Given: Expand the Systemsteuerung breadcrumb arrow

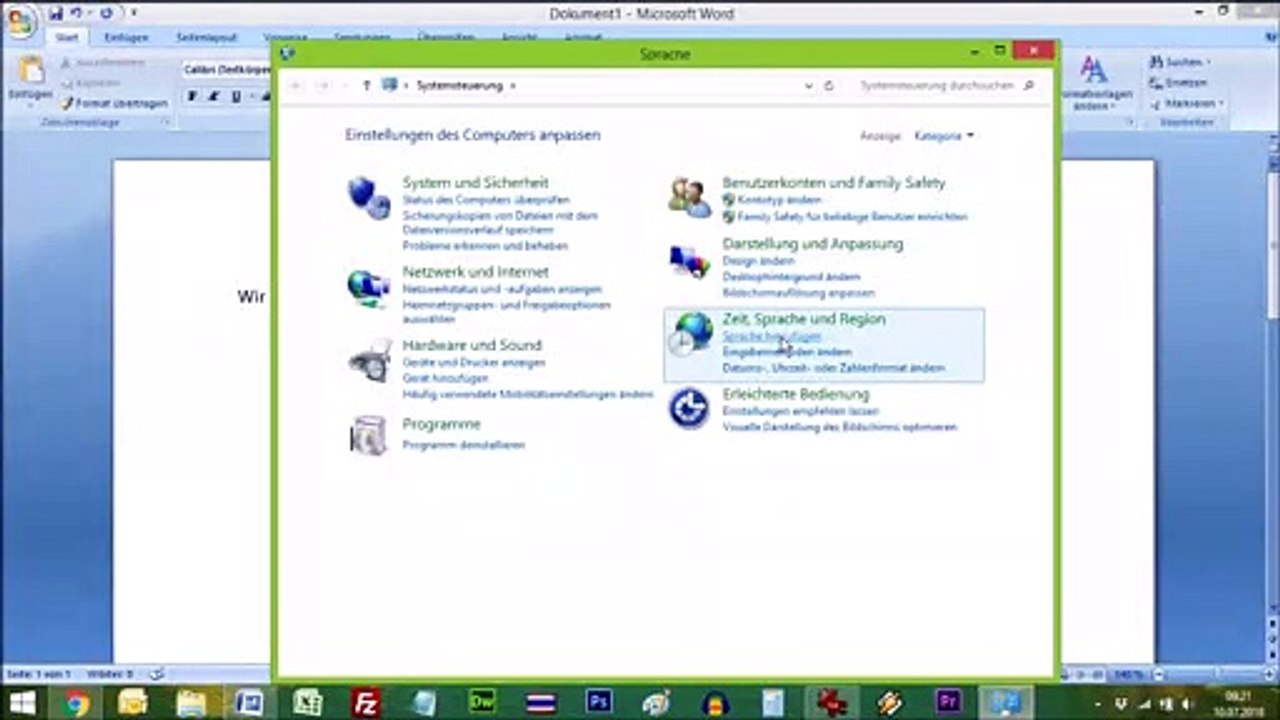Looking at the screenshot, I should point(513,86).
